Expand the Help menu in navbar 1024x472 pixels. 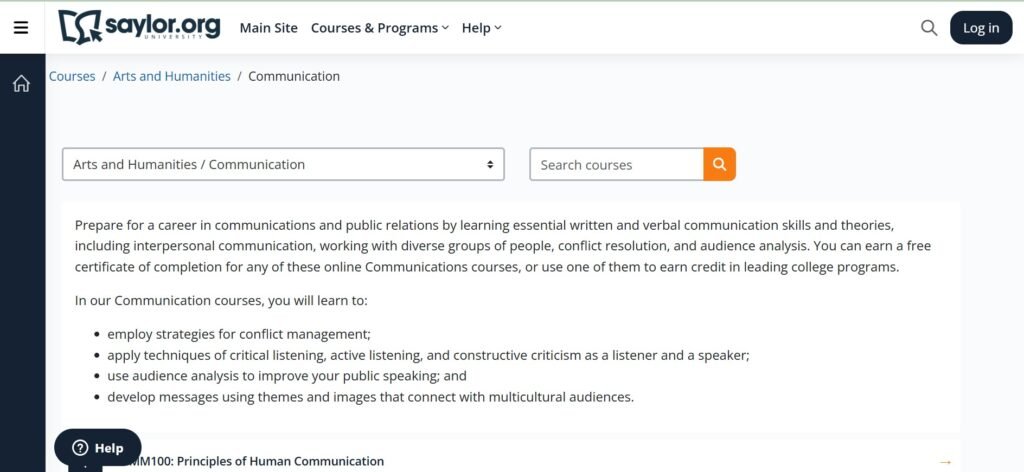click(x=481, y=28)
